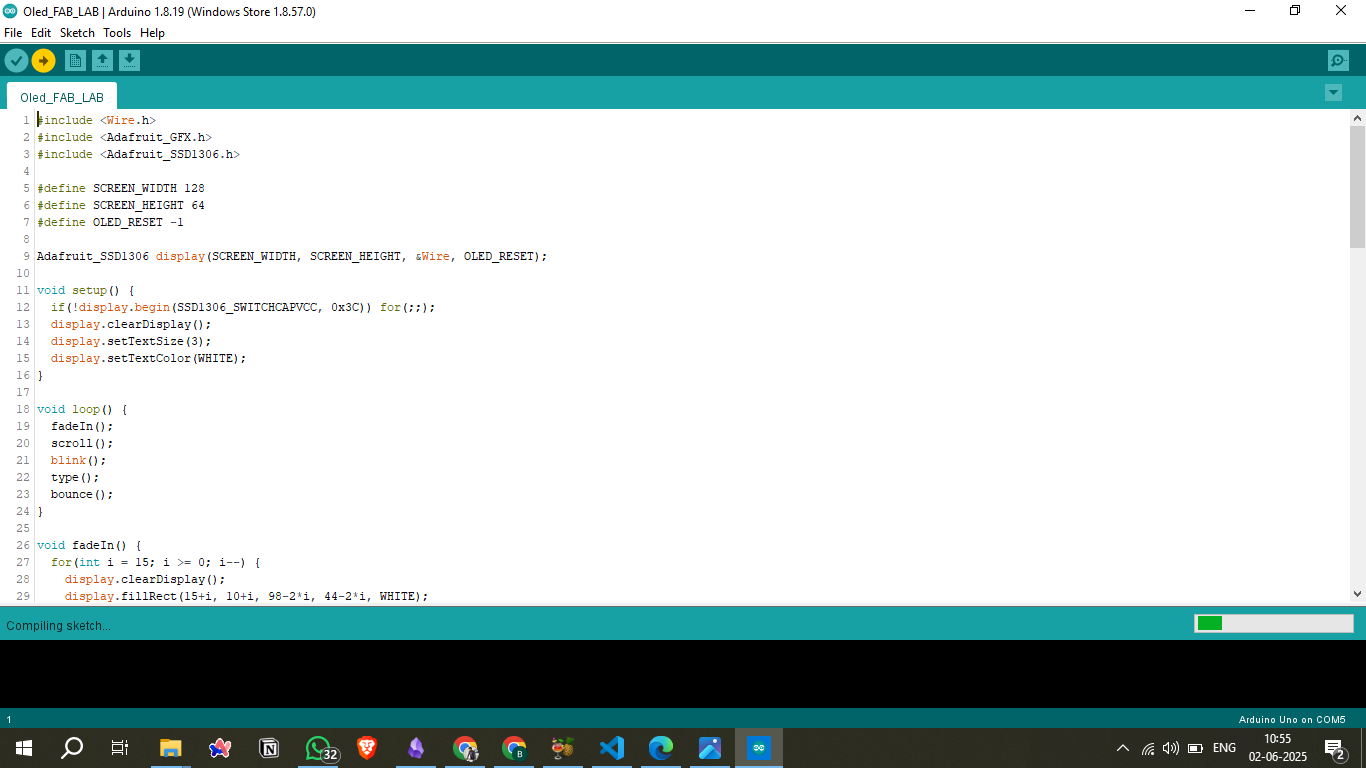Click the '#include <Adafruit_SSD1306.h>' line

(138, 154)
